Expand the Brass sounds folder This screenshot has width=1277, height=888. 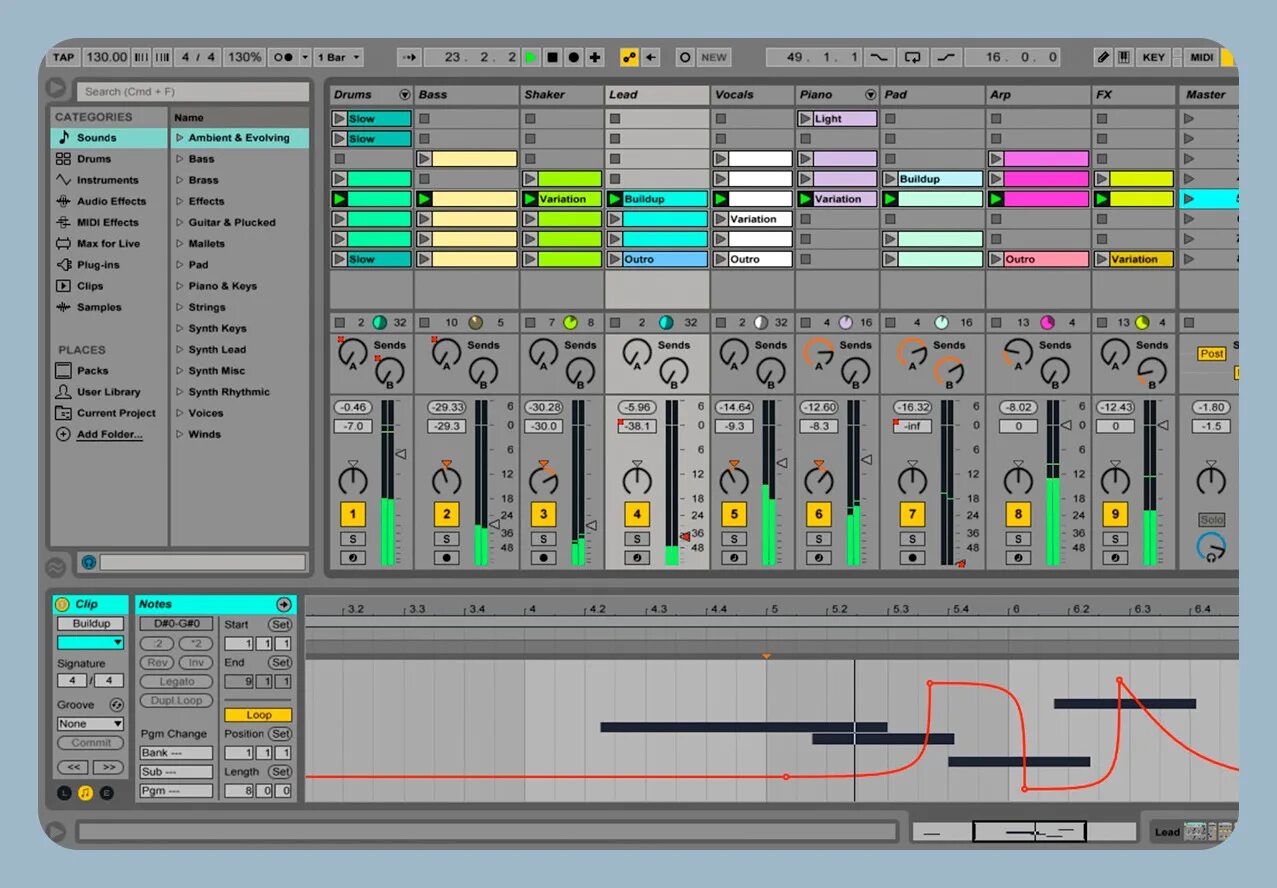coord(180,180)
